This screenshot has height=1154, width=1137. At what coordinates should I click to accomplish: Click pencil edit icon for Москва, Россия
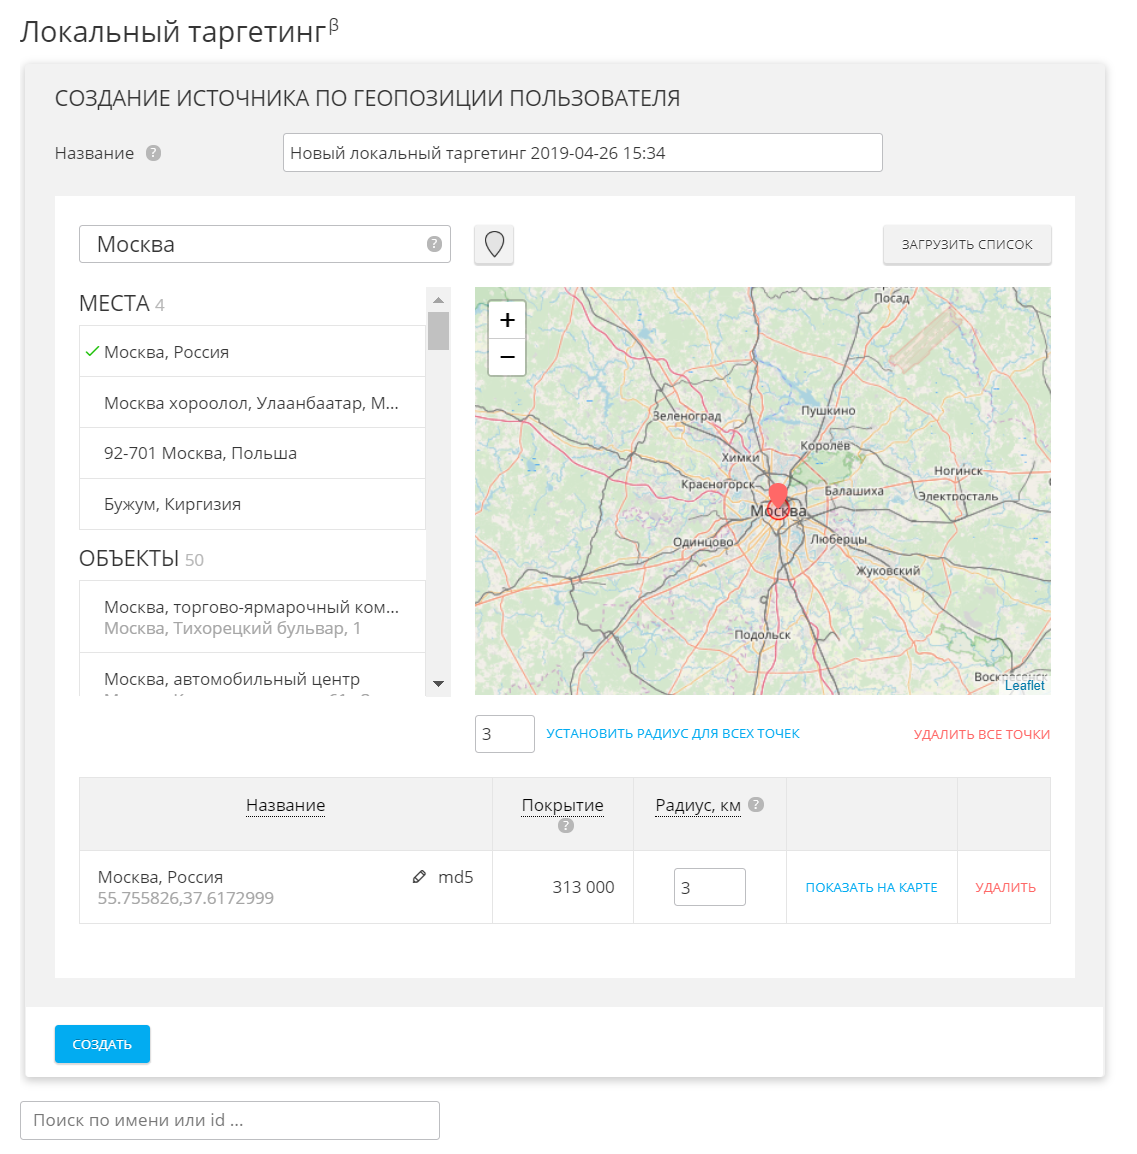point(419,877)
